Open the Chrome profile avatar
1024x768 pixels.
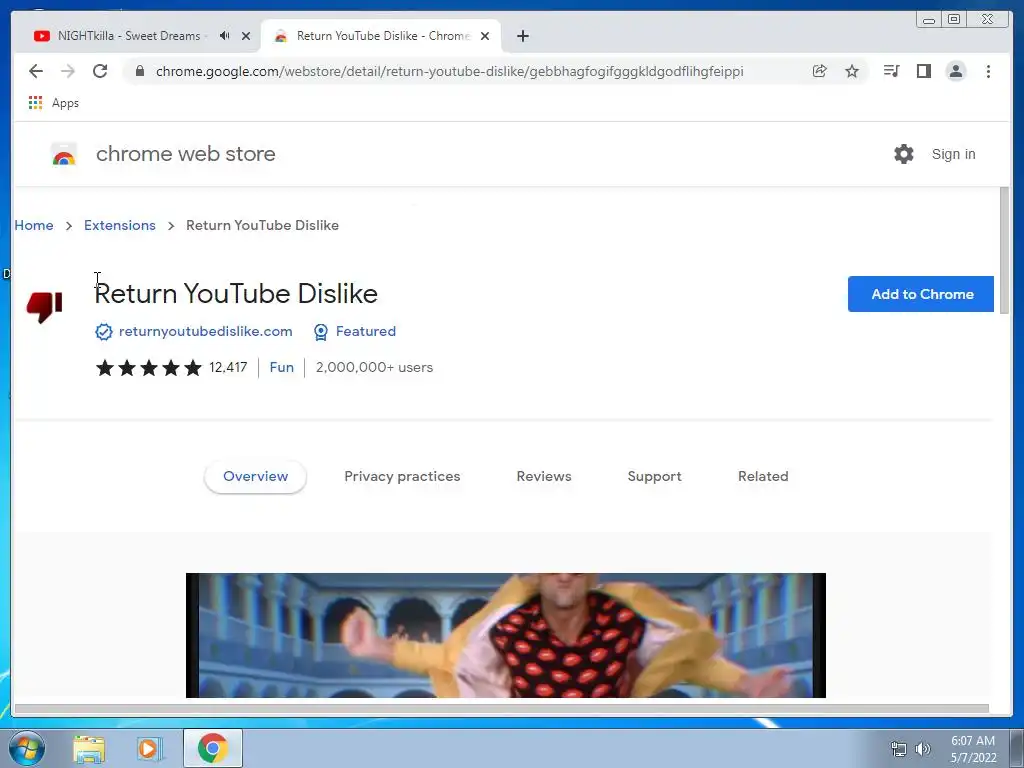[955, 71]
